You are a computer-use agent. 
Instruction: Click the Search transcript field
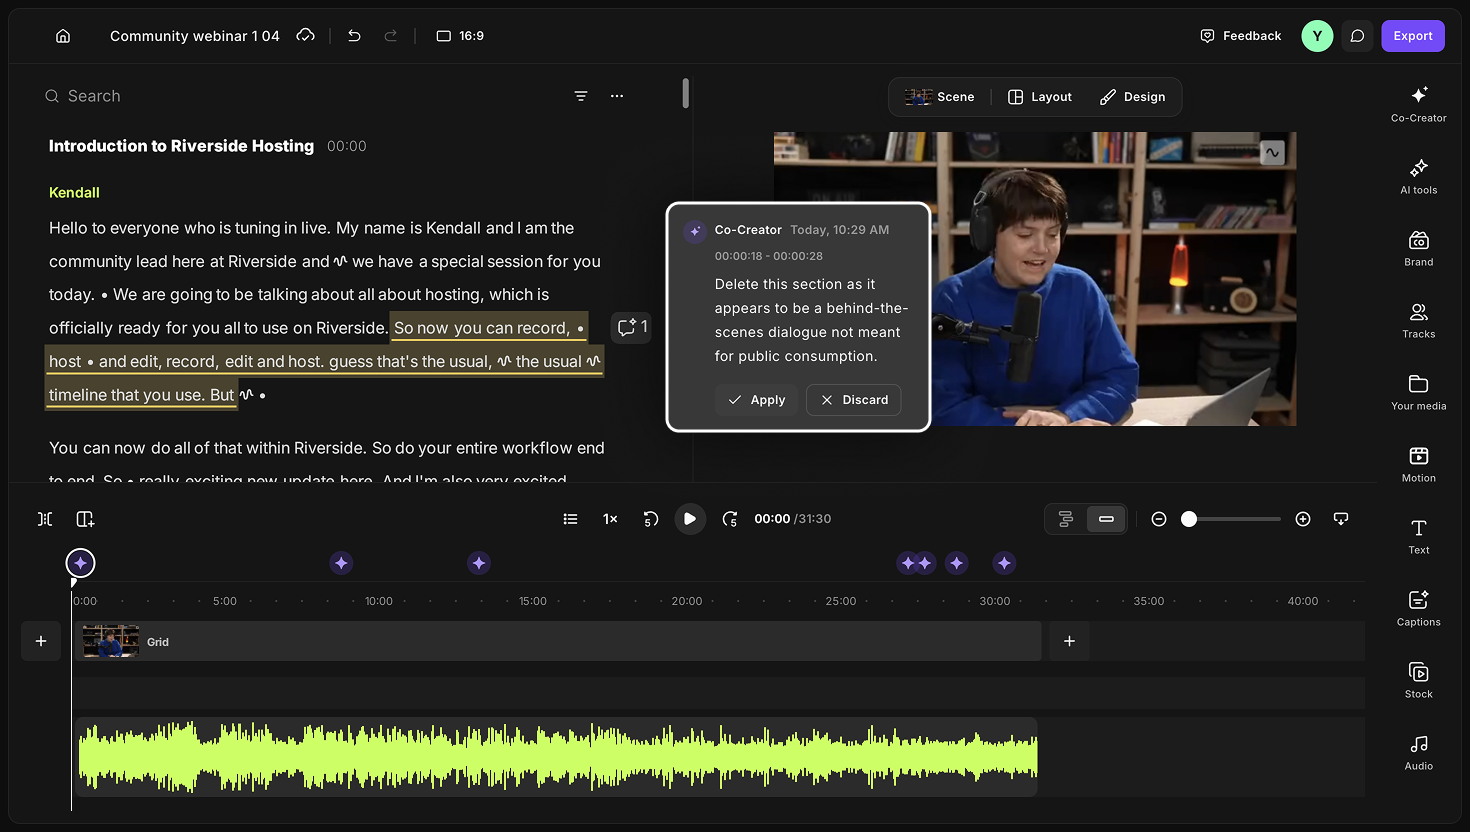300,96
